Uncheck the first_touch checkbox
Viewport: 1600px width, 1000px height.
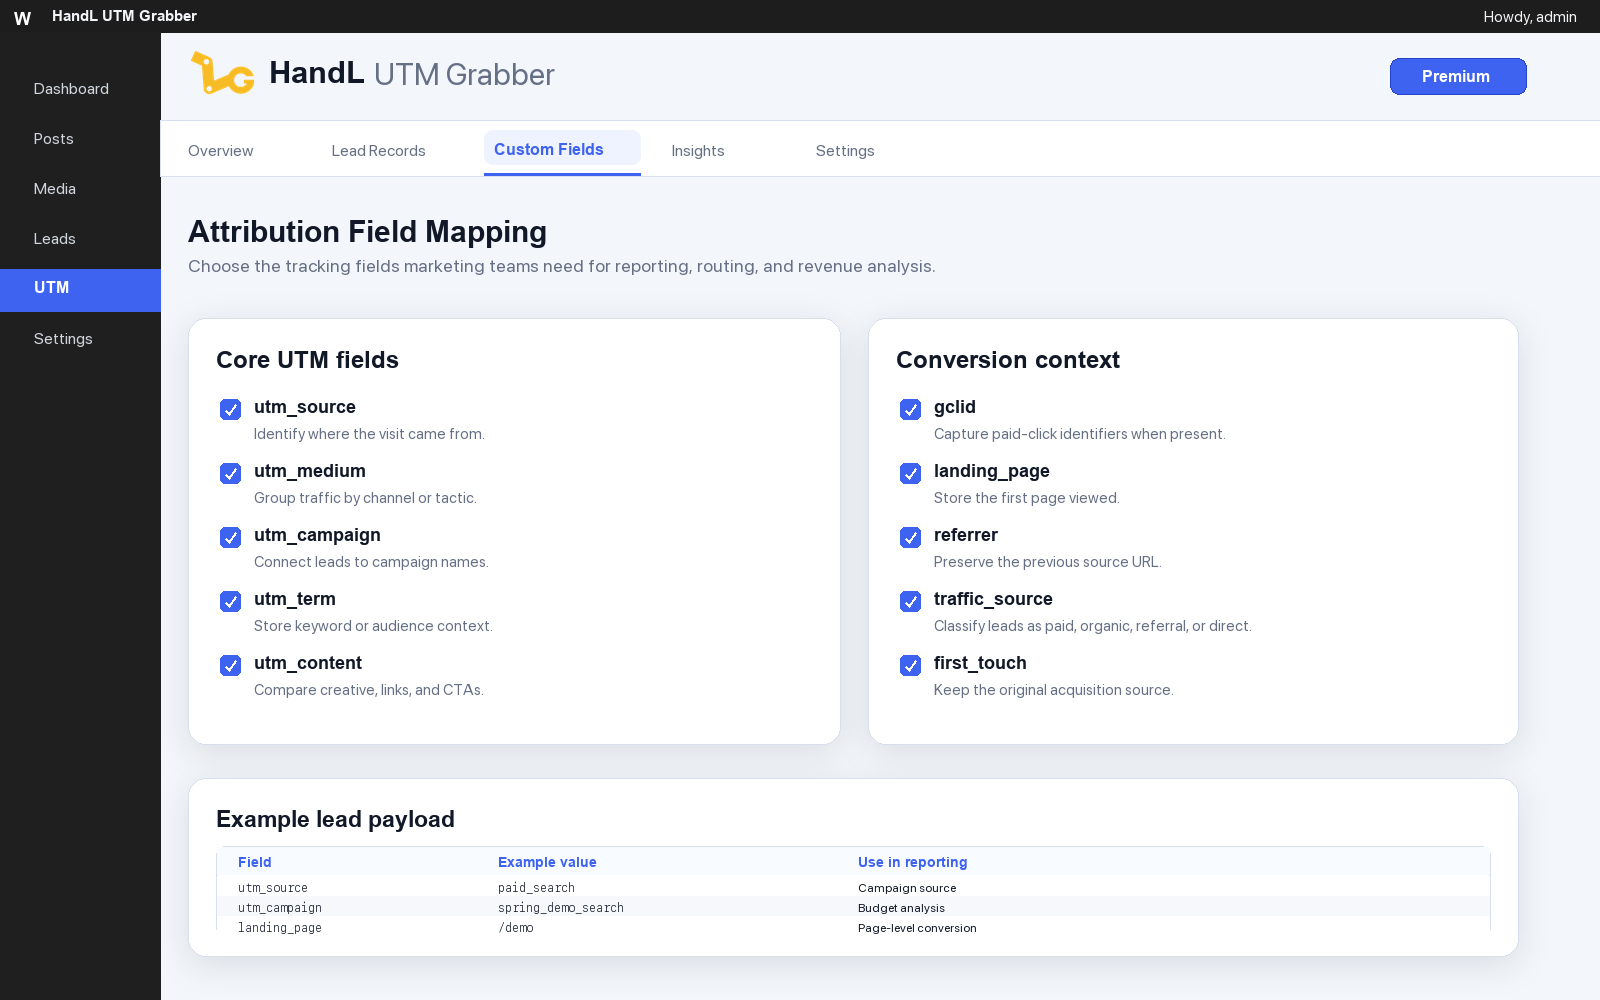[910, 665]
